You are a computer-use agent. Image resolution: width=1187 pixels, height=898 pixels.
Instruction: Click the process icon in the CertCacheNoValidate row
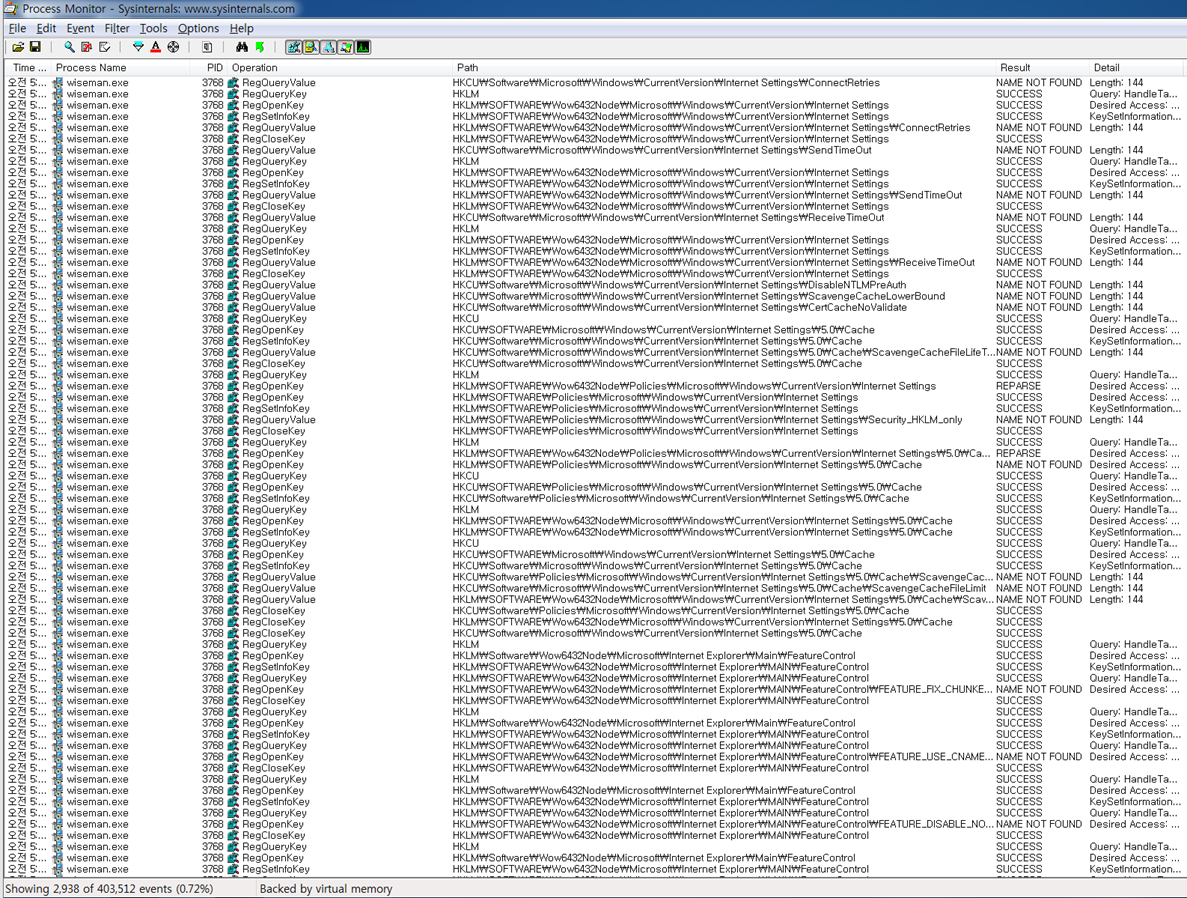coord(58,307)
